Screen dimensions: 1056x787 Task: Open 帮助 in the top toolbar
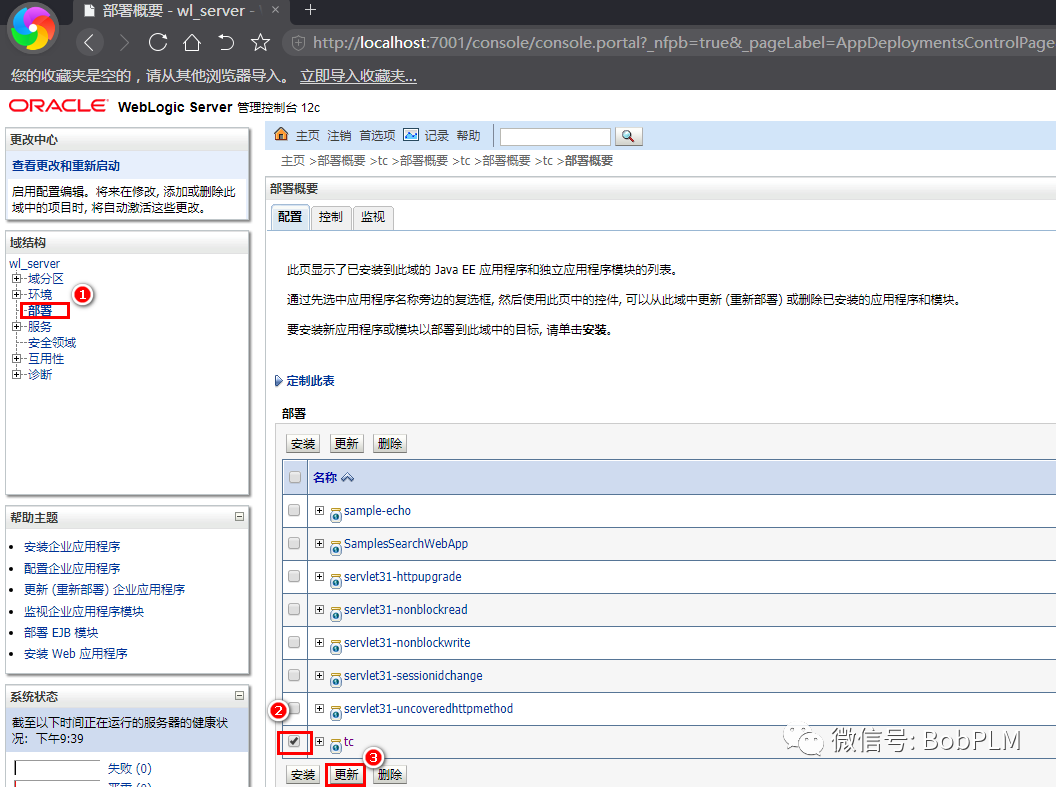point(468,135)
